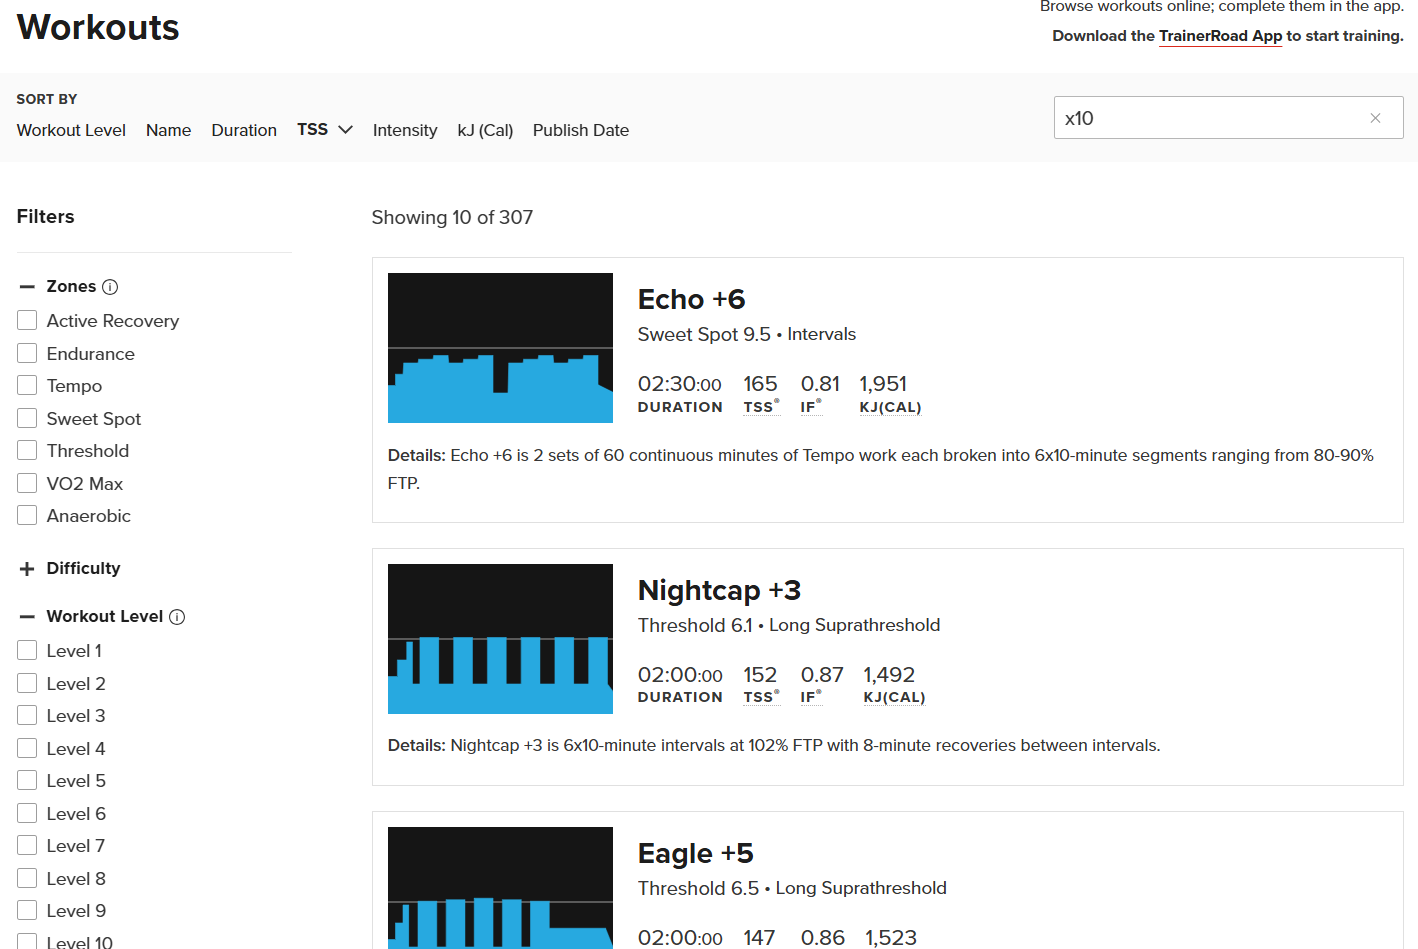Image resolution: width=1418 pixels, height=949 pixels.
Task: Check the Level 7 workout filter
Action: coord(27,846)
